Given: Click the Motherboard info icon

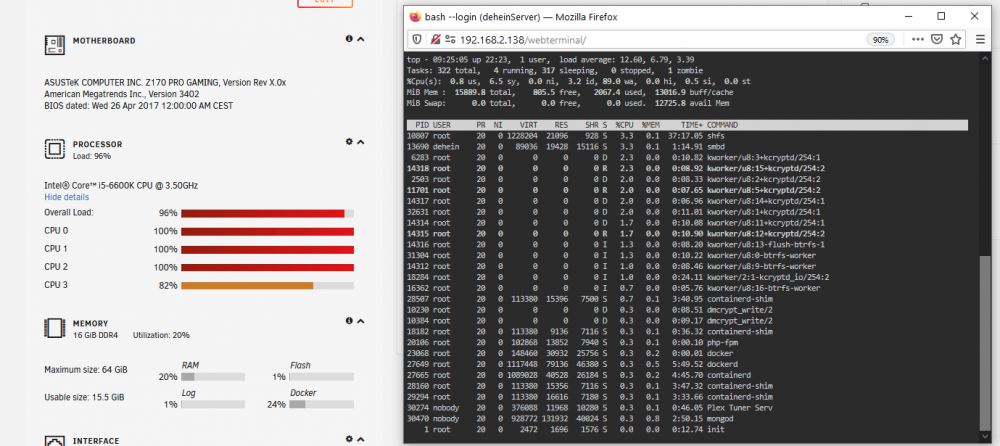Looking at the screenshot, I should point(349,39).
